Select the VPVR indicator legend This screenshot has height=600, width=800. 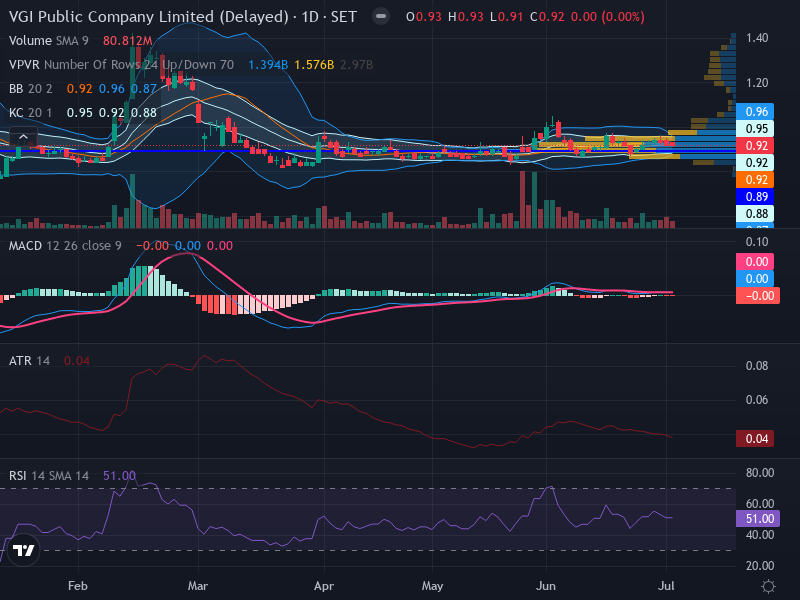[x=121, y=65]
